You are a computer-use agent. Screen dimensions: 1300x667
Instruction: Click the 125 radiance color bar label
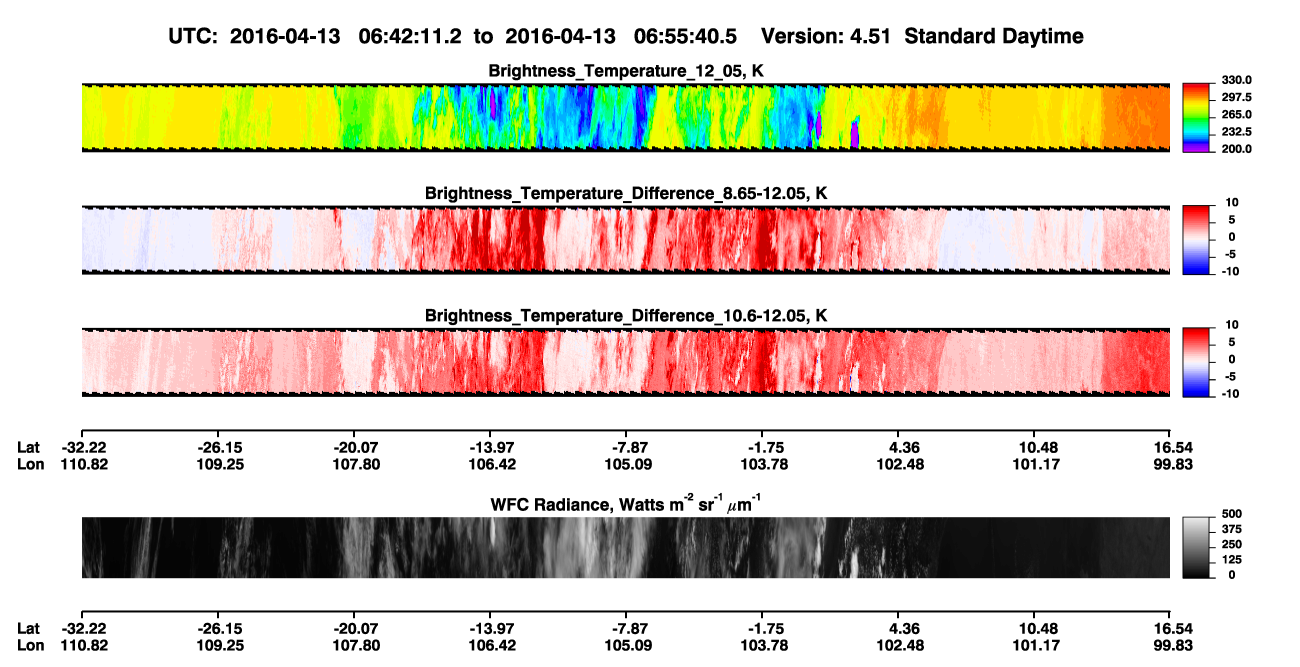click(1231, 560)
